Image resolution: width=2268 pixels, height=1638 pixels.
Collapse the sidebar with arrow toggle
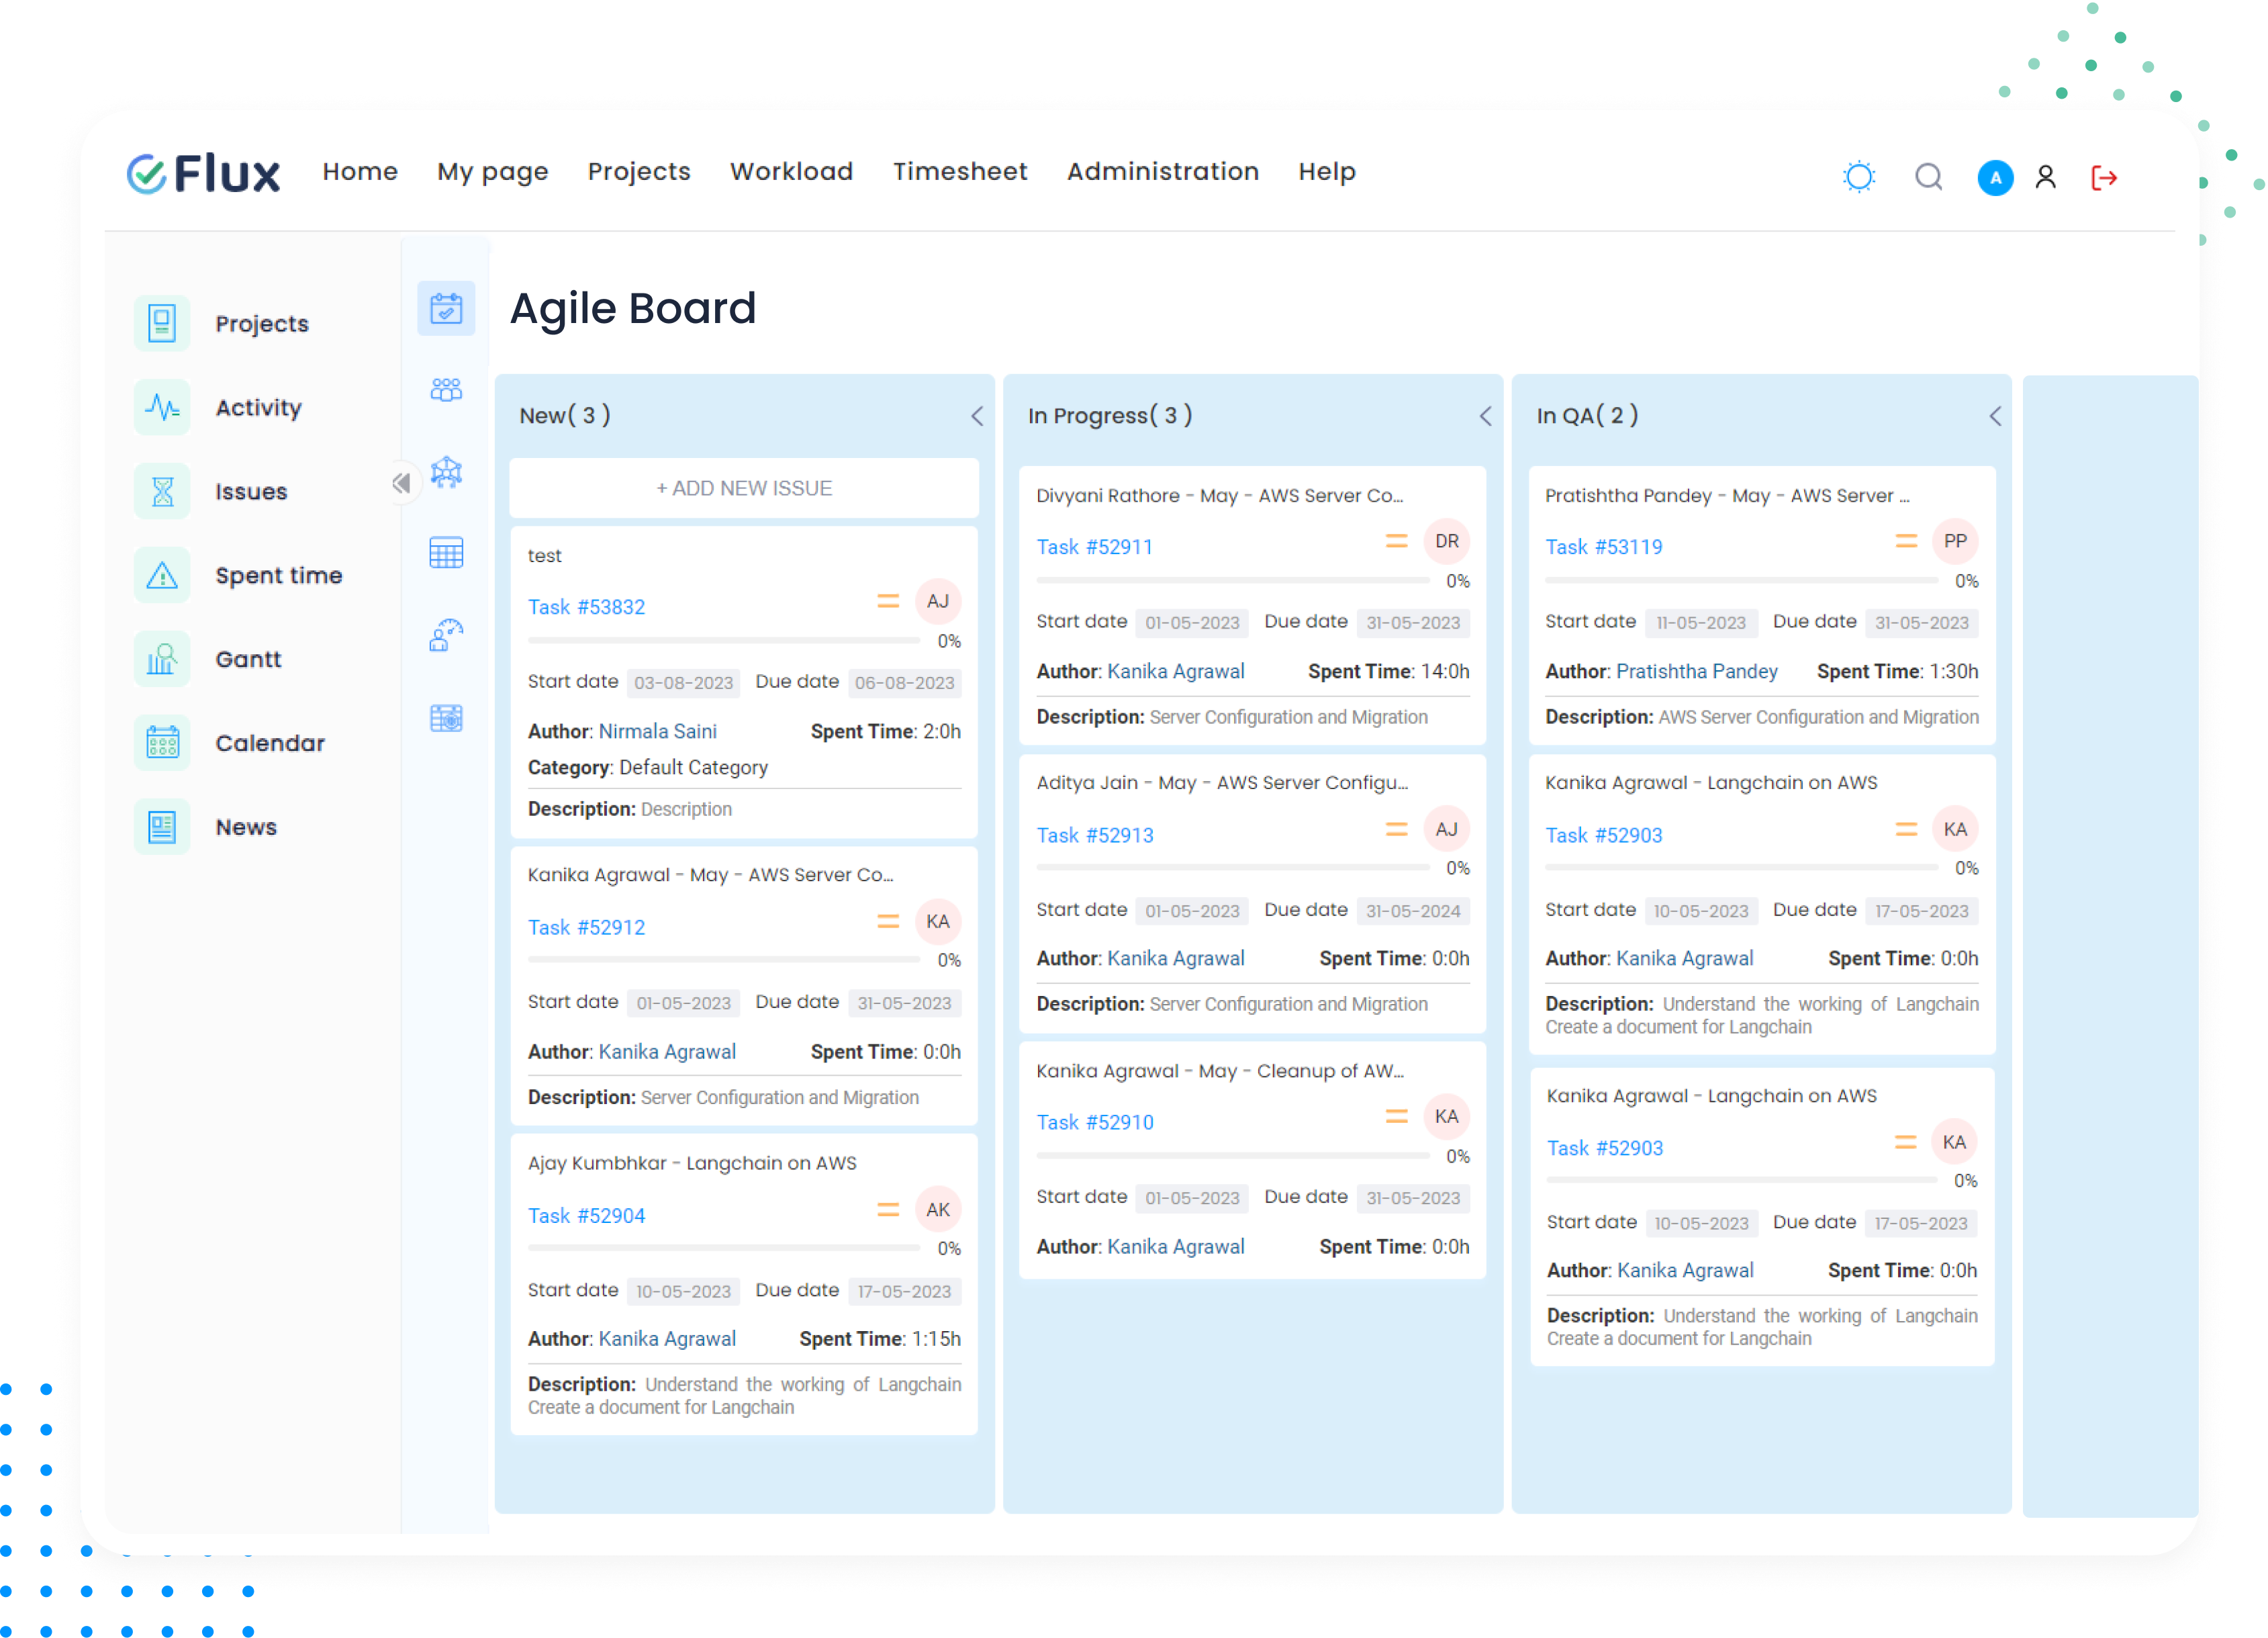401,484
